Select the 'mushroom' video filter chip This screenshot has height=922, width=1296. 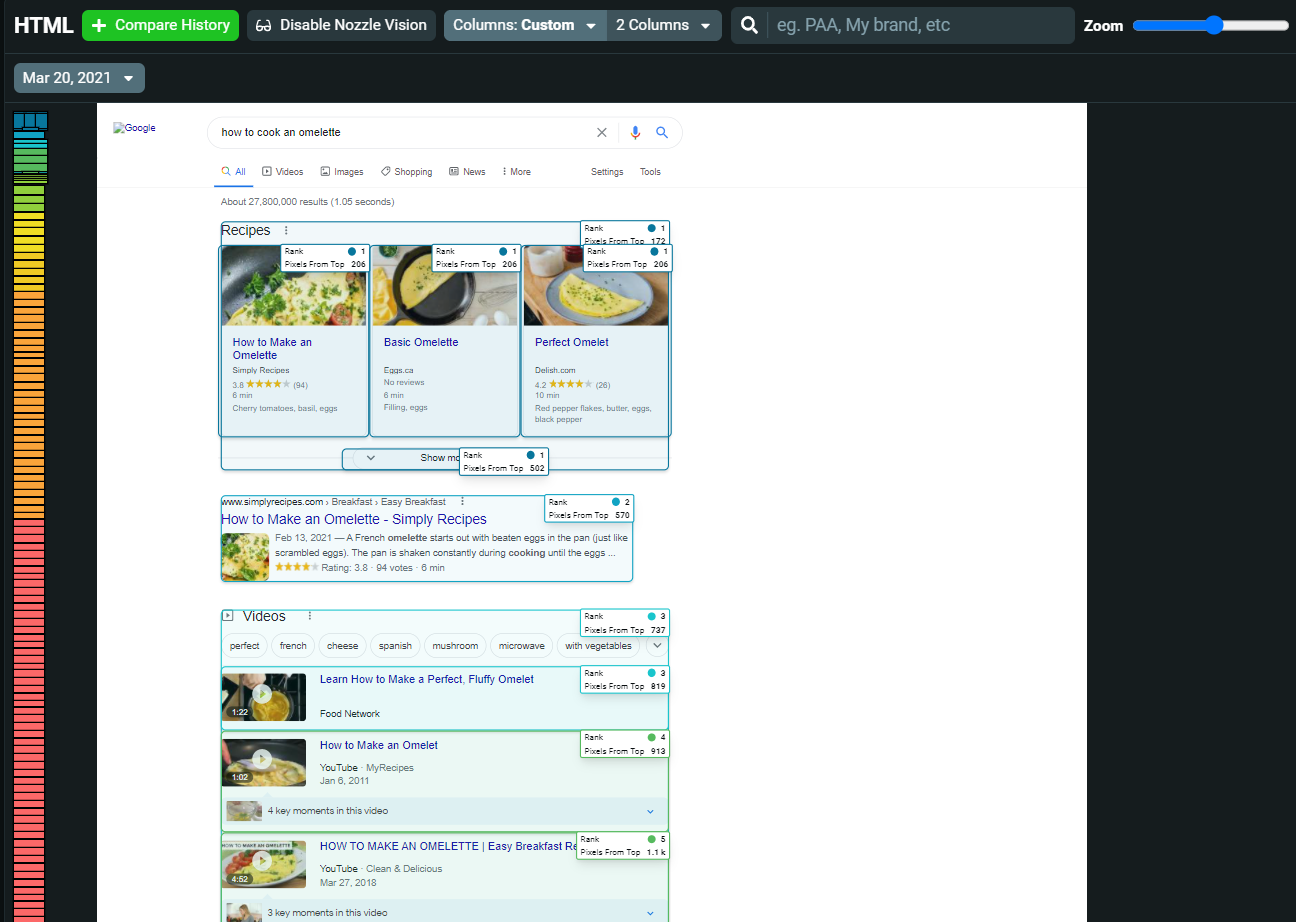point(455,646)
